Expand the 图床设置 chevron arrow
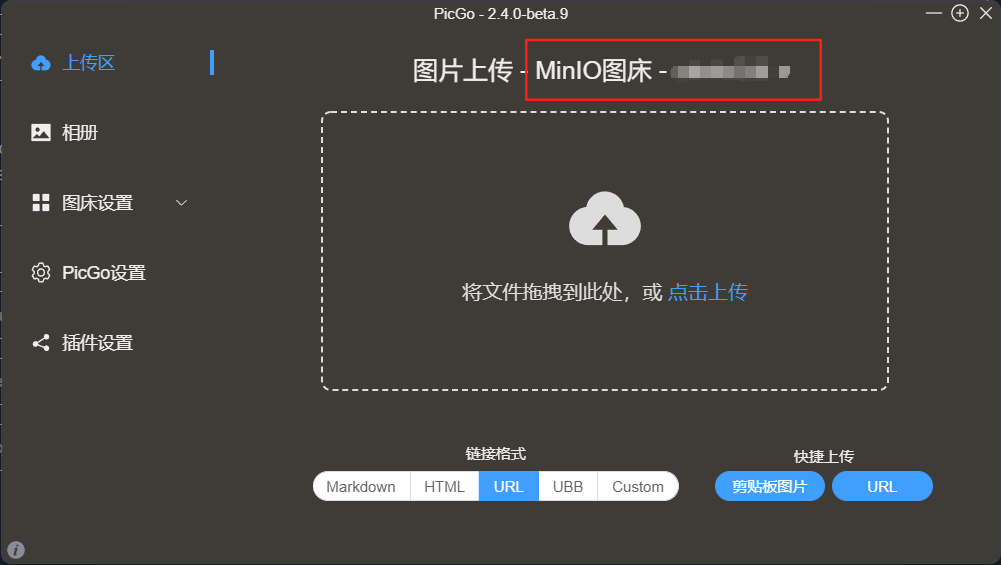The width and height of the screenshot is (1001, 565). (x=181, y=203)
